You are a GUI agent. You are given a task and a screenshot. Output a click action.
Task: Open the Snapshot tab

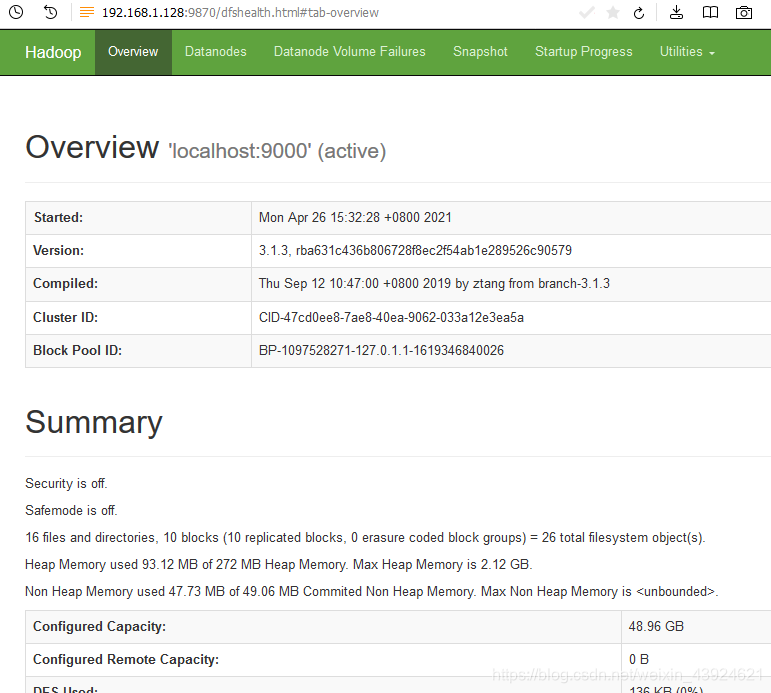point(480,52)
